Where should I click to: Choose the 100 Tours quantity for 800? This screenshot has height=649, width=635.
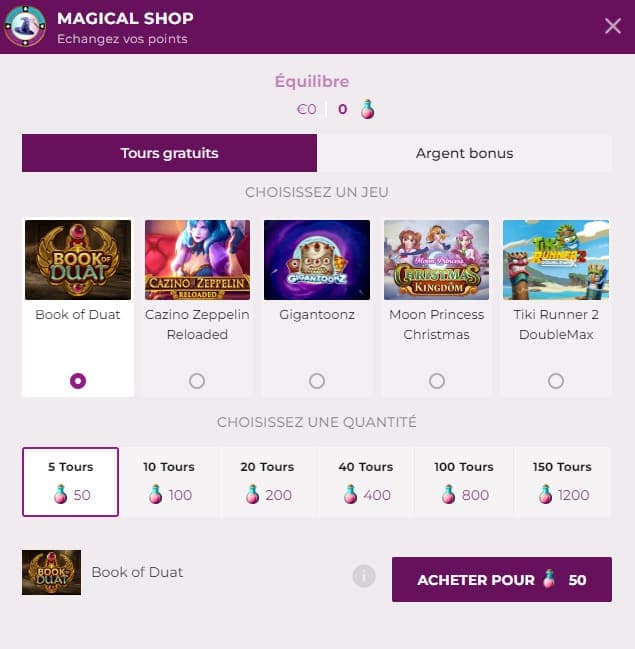click(x=463, y=481)
